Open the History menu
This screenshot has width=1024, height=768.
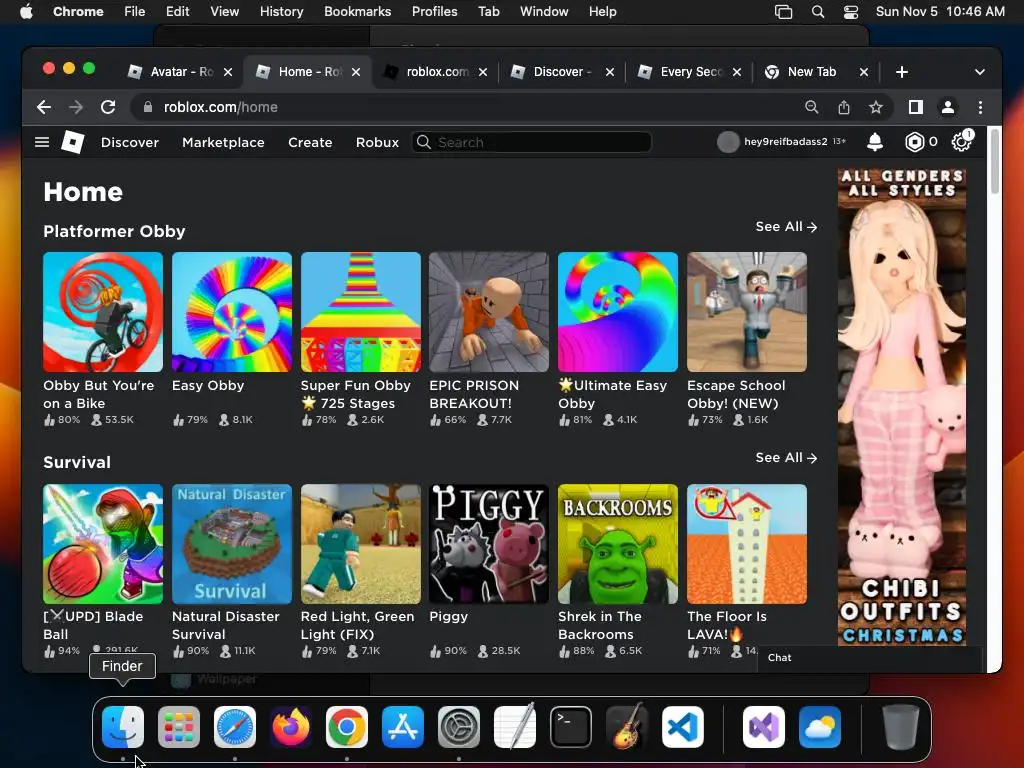click(x=281, y=12)
